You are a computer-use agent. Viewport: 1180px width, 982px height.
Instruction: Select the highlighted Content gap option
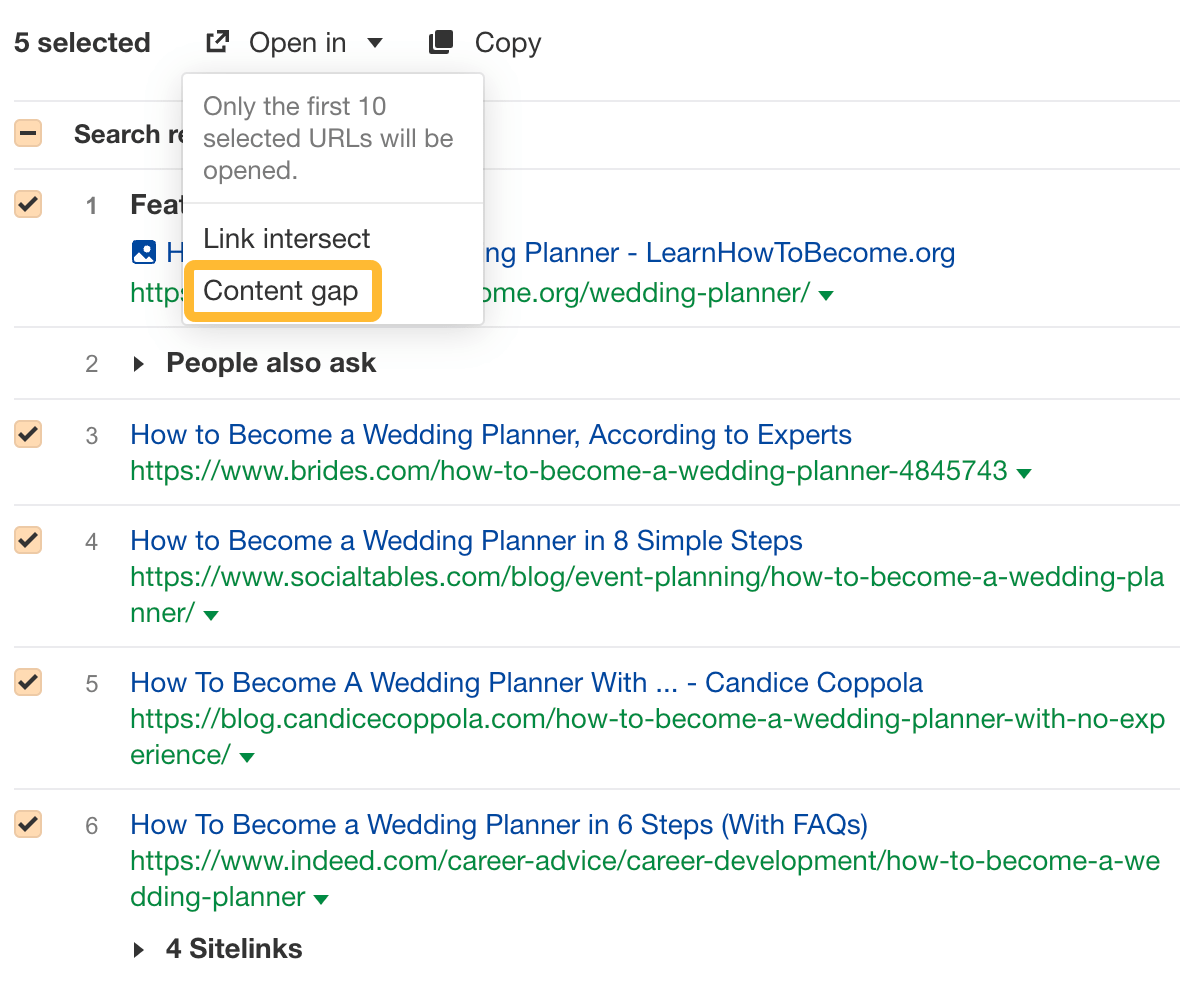(x=282, y=290)
